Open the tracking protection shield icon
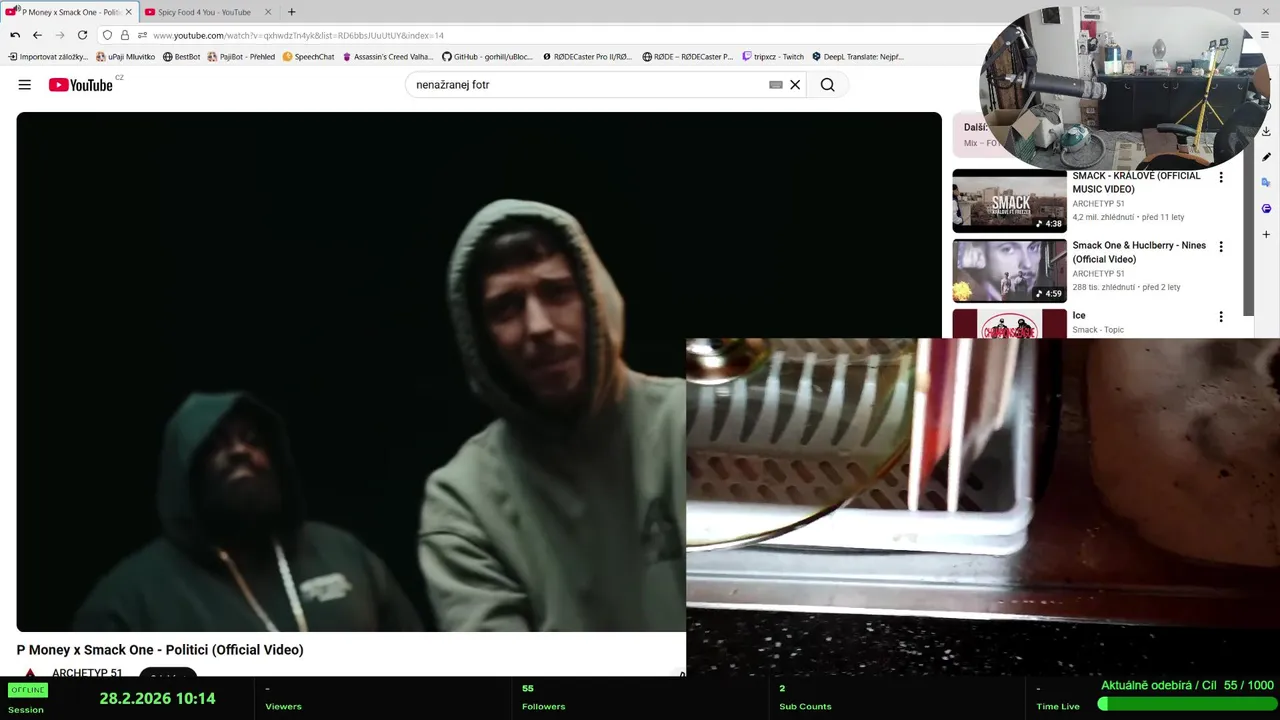Viewport: 1280px width, 720px height. point(108,35)
